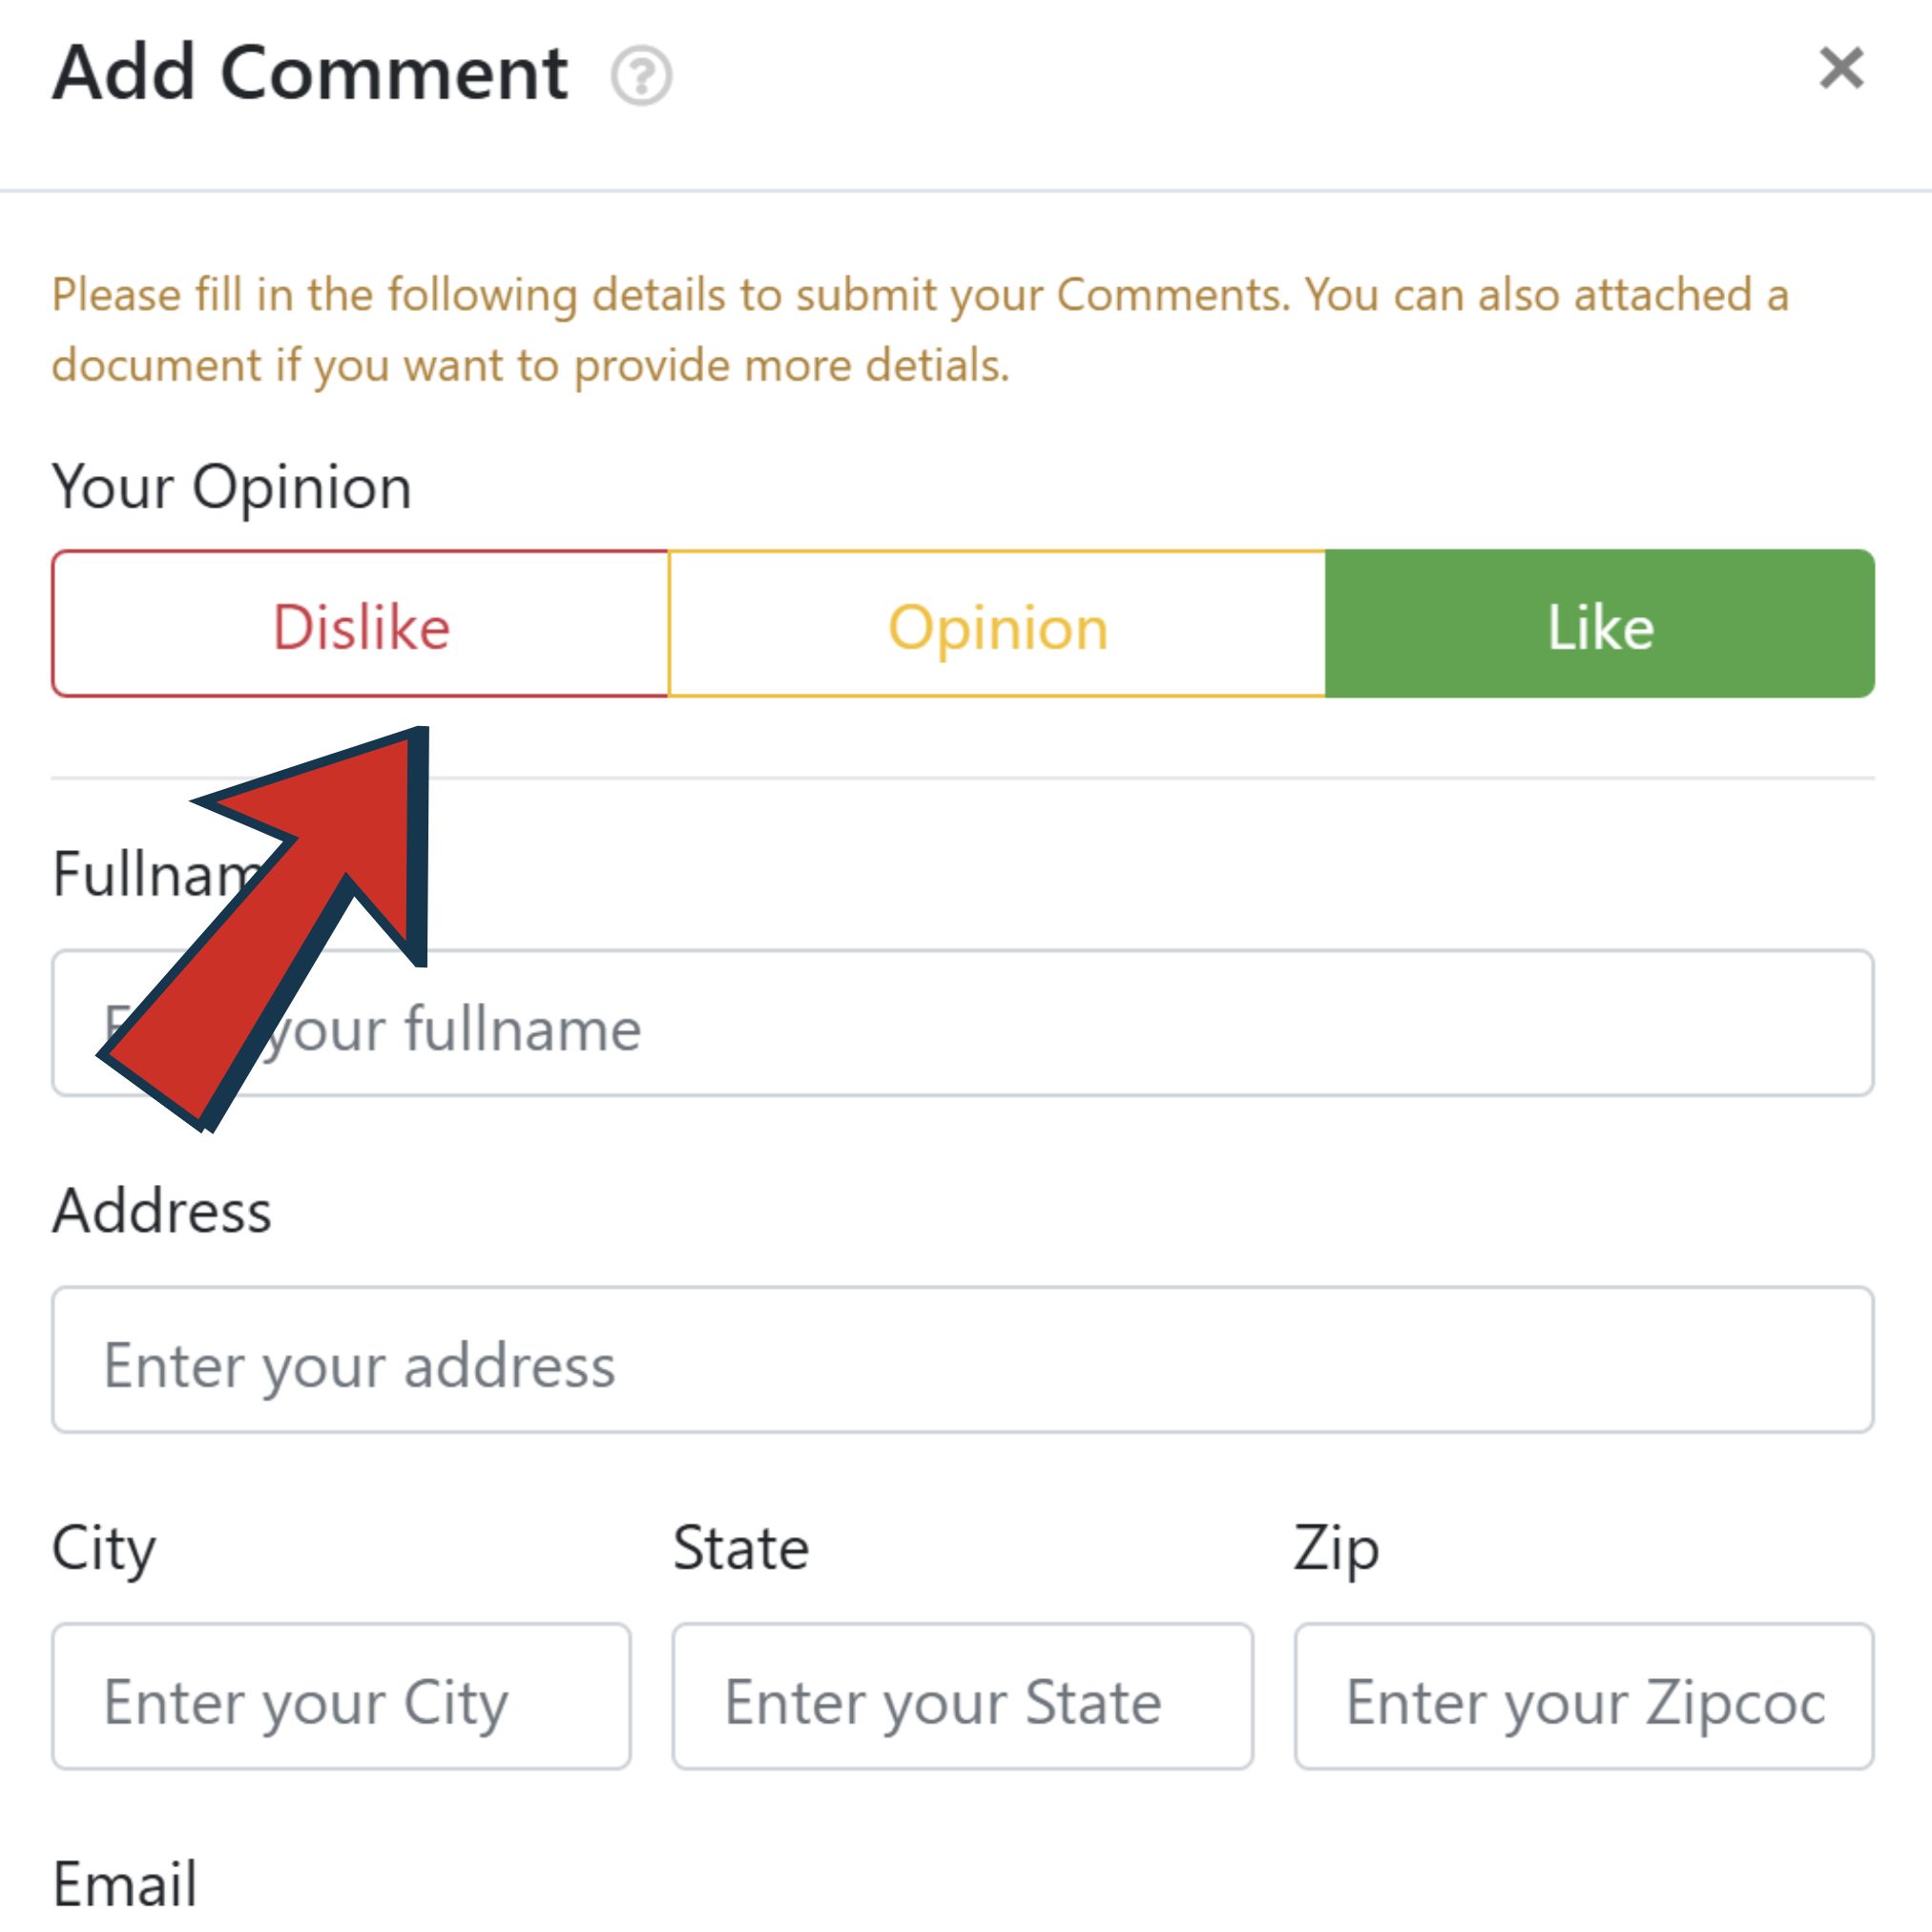Click the Address field label
The width and height of the screenshot is (1932, 1932).
(x=162, y=1212)
